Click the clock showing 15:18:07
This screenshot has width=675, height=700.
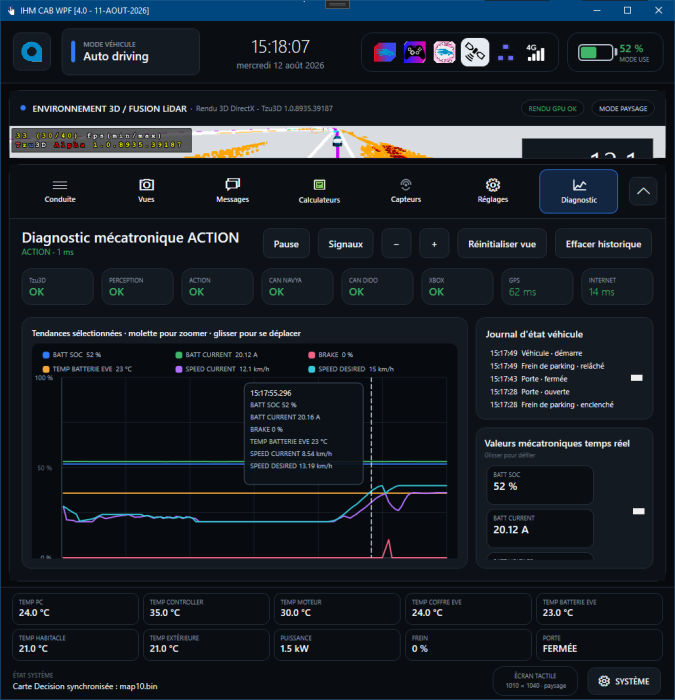click(x=280, y=46)
